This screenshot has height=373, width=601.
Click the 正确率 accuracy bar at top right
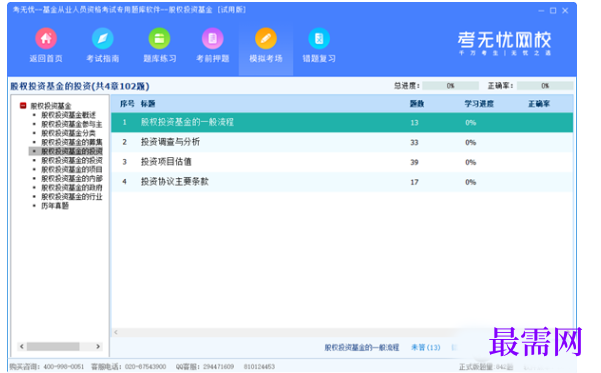545,86
